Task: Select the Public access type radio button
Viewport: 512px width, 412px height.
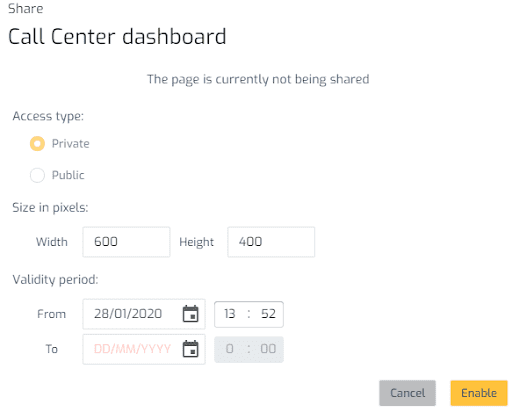Action: click(x=37, y=175)
